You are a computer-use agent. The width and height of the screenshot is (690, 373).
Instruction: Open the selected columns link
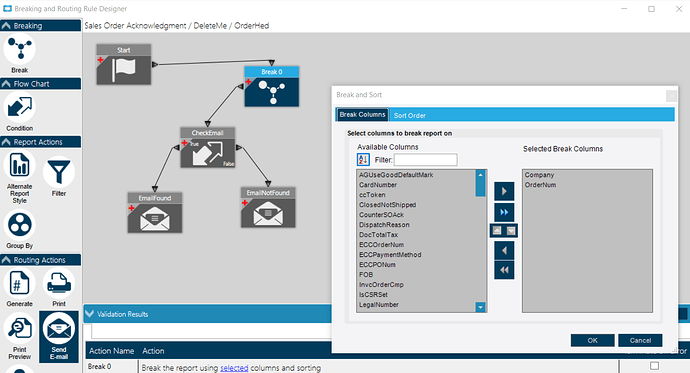coord(234,368)
